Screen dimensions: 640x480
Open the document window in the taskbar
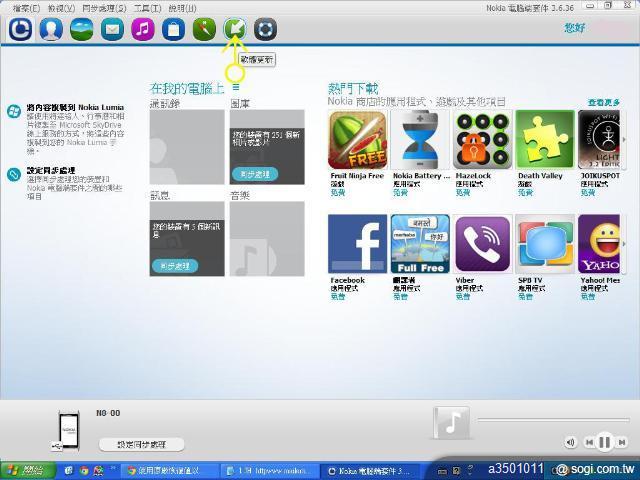(x=271, y=471)
